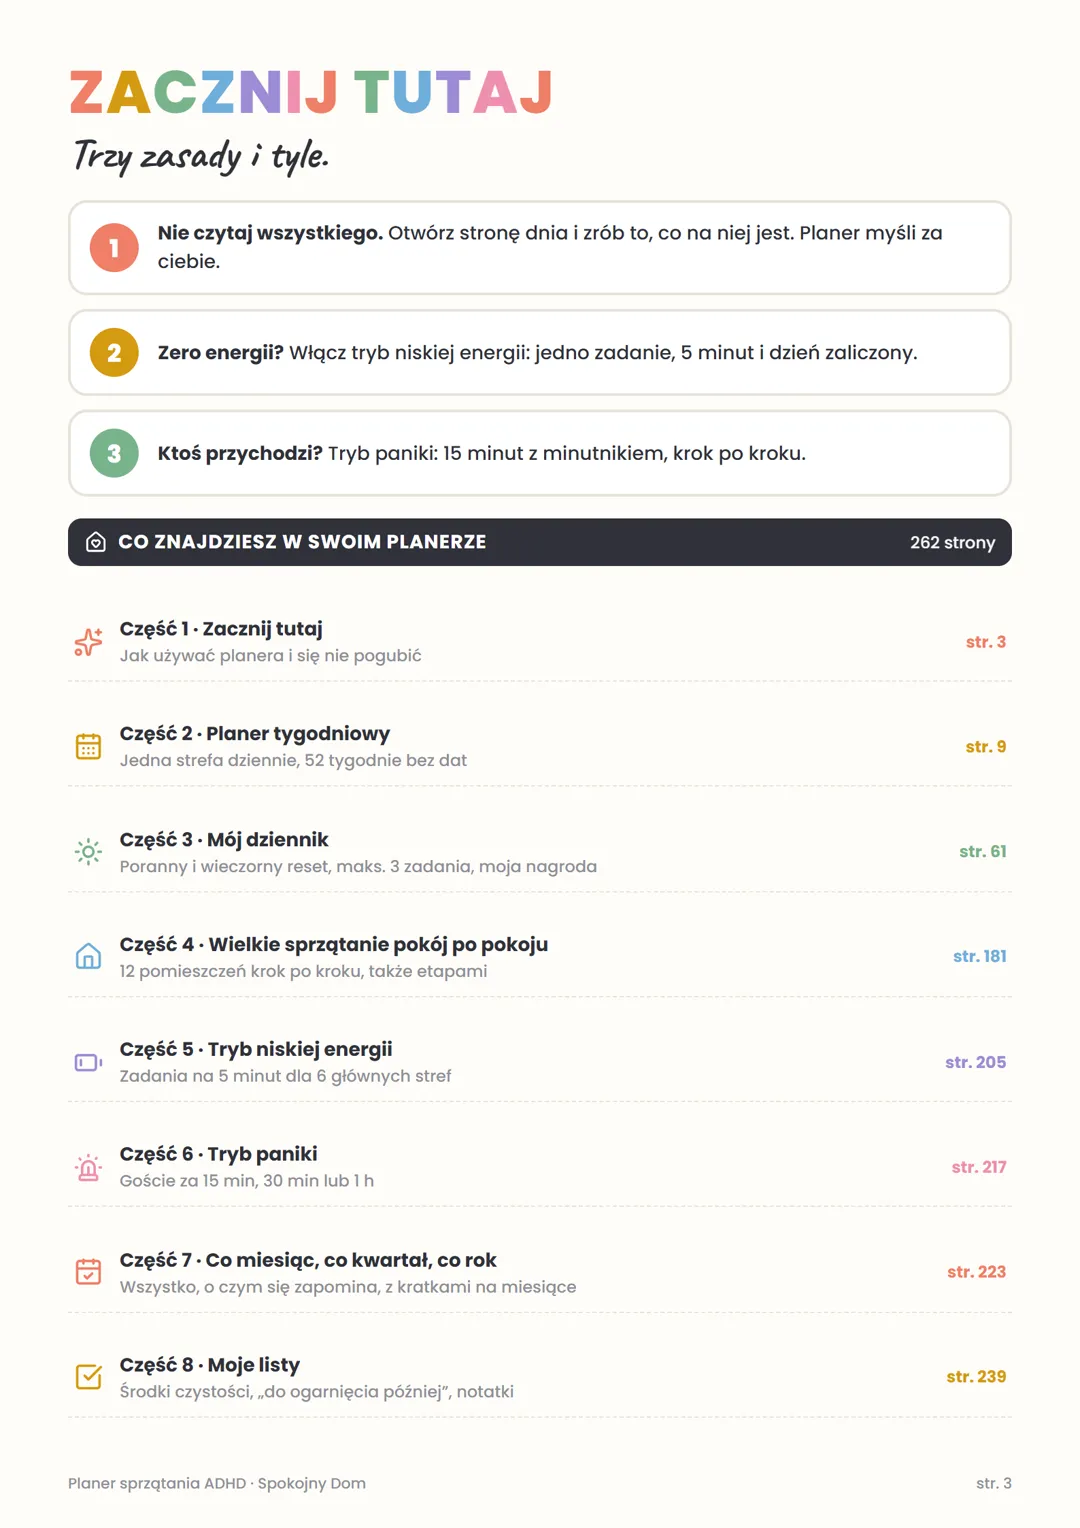The height and width of the screenshot is (1528, 1080).
Task: Click the alarm siren icon for Tryb paniki
Action: 88,1167
